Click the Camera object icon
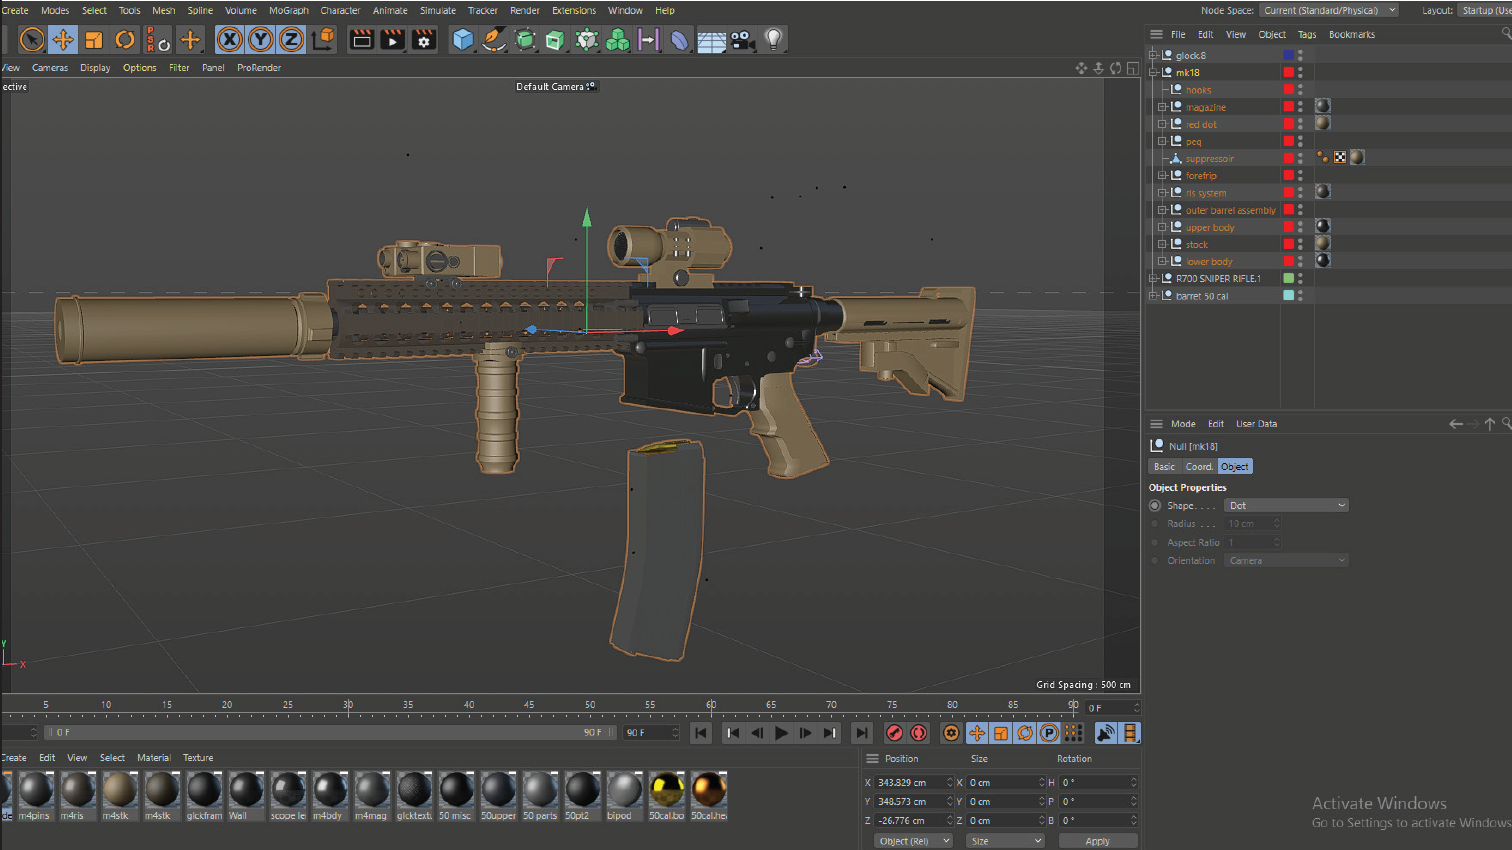The width and height of the screenshot is (1512, 850). 742,40
